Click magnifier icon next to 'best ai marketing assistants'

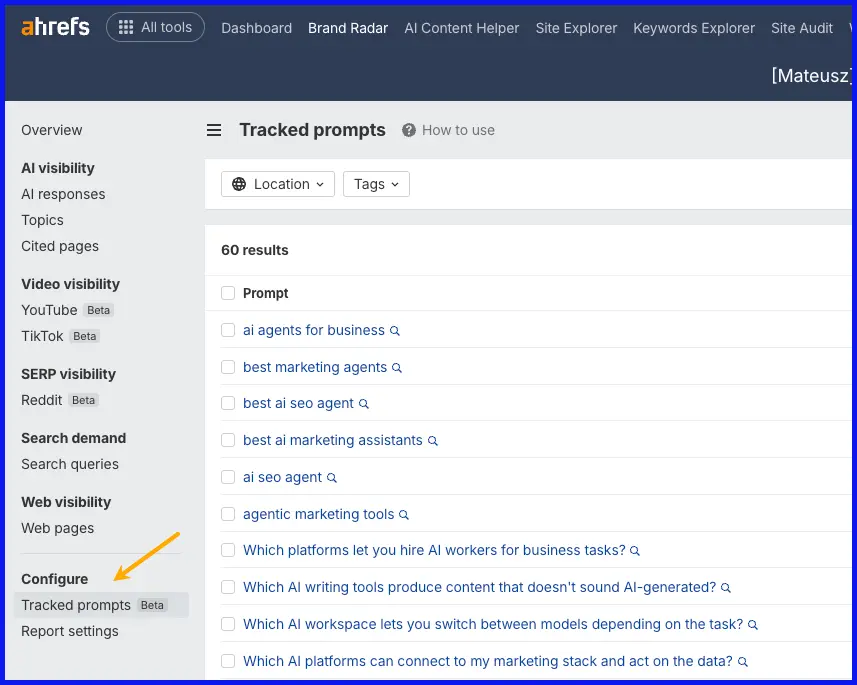click(432, 441)
